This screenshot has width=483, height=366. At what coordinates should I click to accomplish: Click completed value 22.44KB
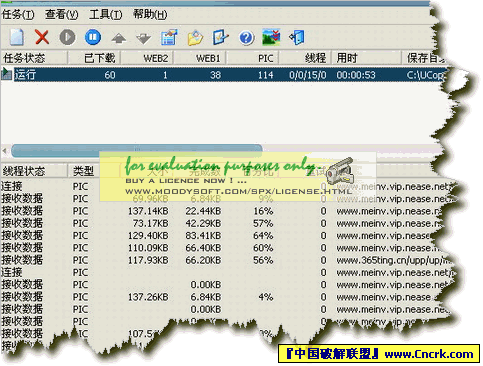pos(203,211)
